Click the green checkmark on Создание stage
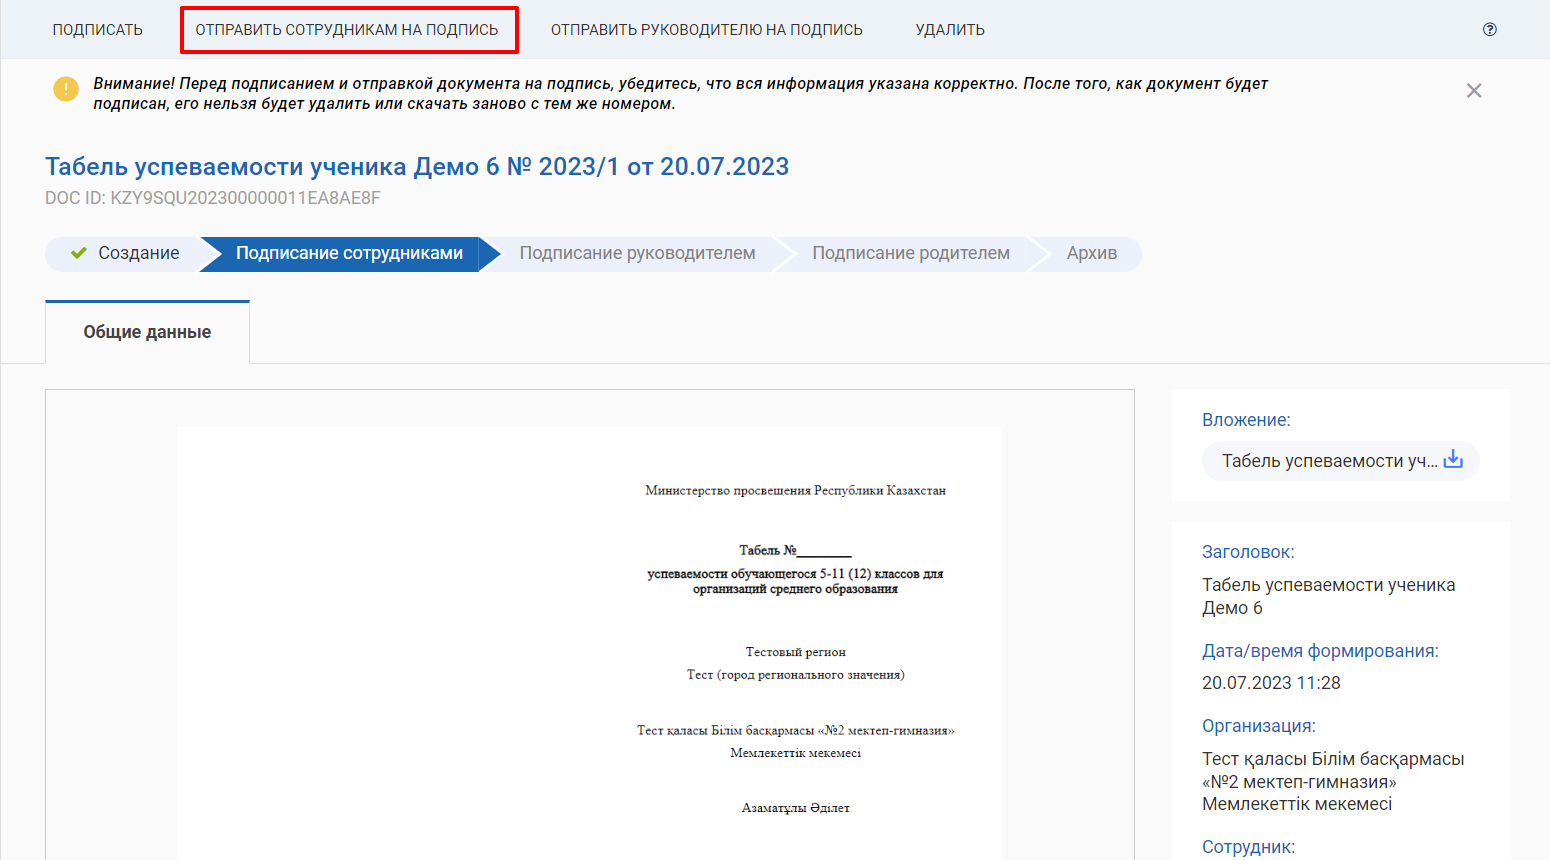The width and height of the screenshot is (1550, 860). [78, 254]
